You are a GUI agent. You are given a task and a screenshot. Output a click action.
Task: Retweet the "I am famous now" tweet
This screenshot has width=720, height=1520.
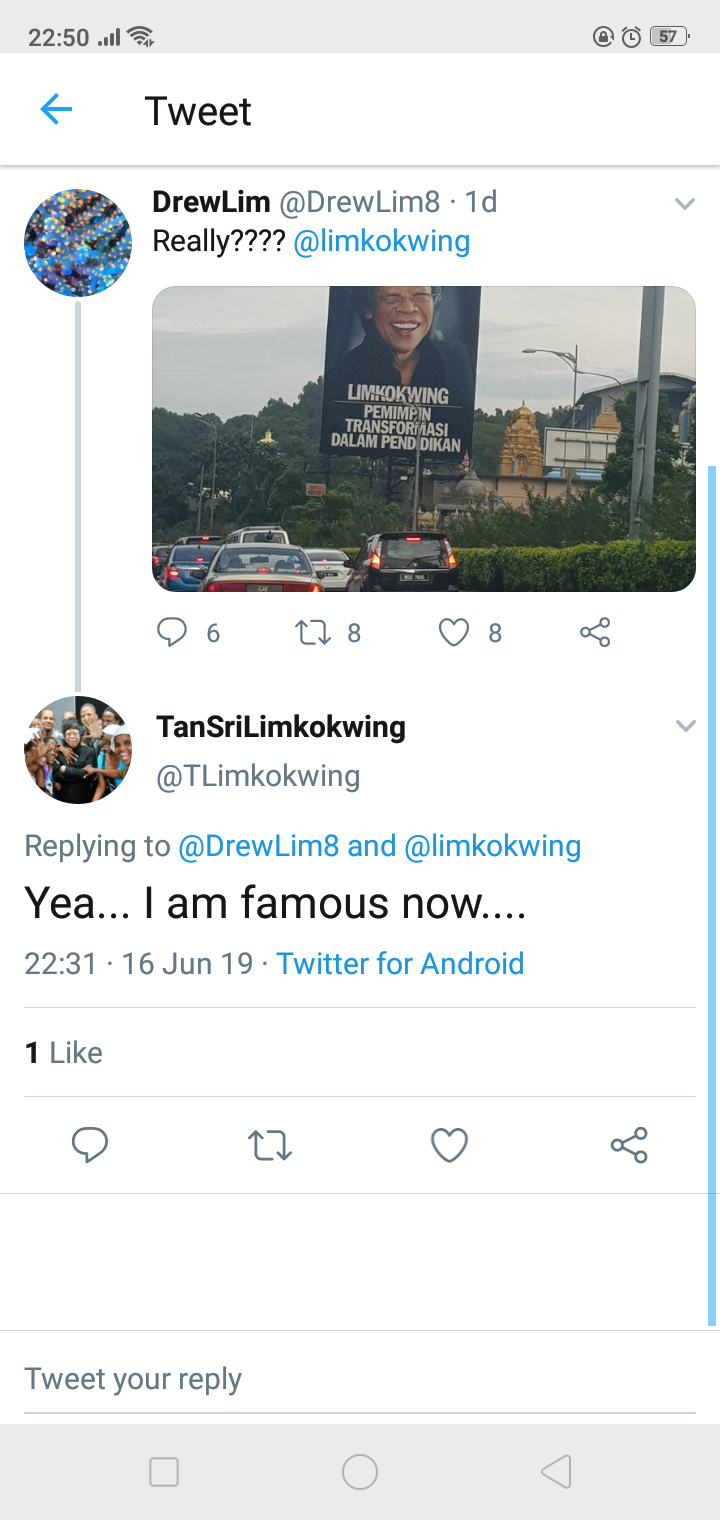(x=270, y=1145)
